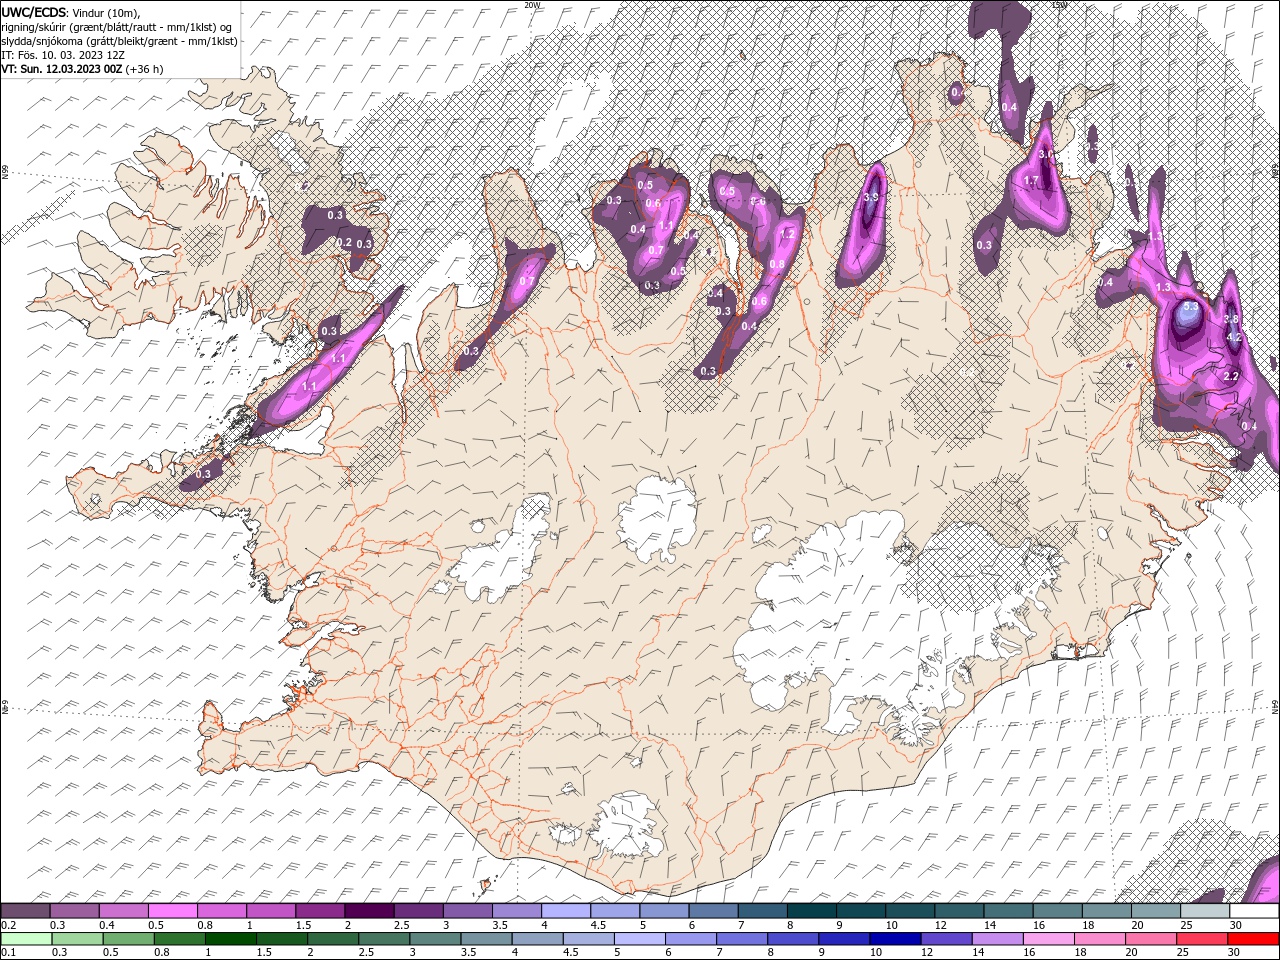Click the 'slydda/snjókoma' legend description line
Viewport: 1280px width, 960px height.
coord(119,41)
